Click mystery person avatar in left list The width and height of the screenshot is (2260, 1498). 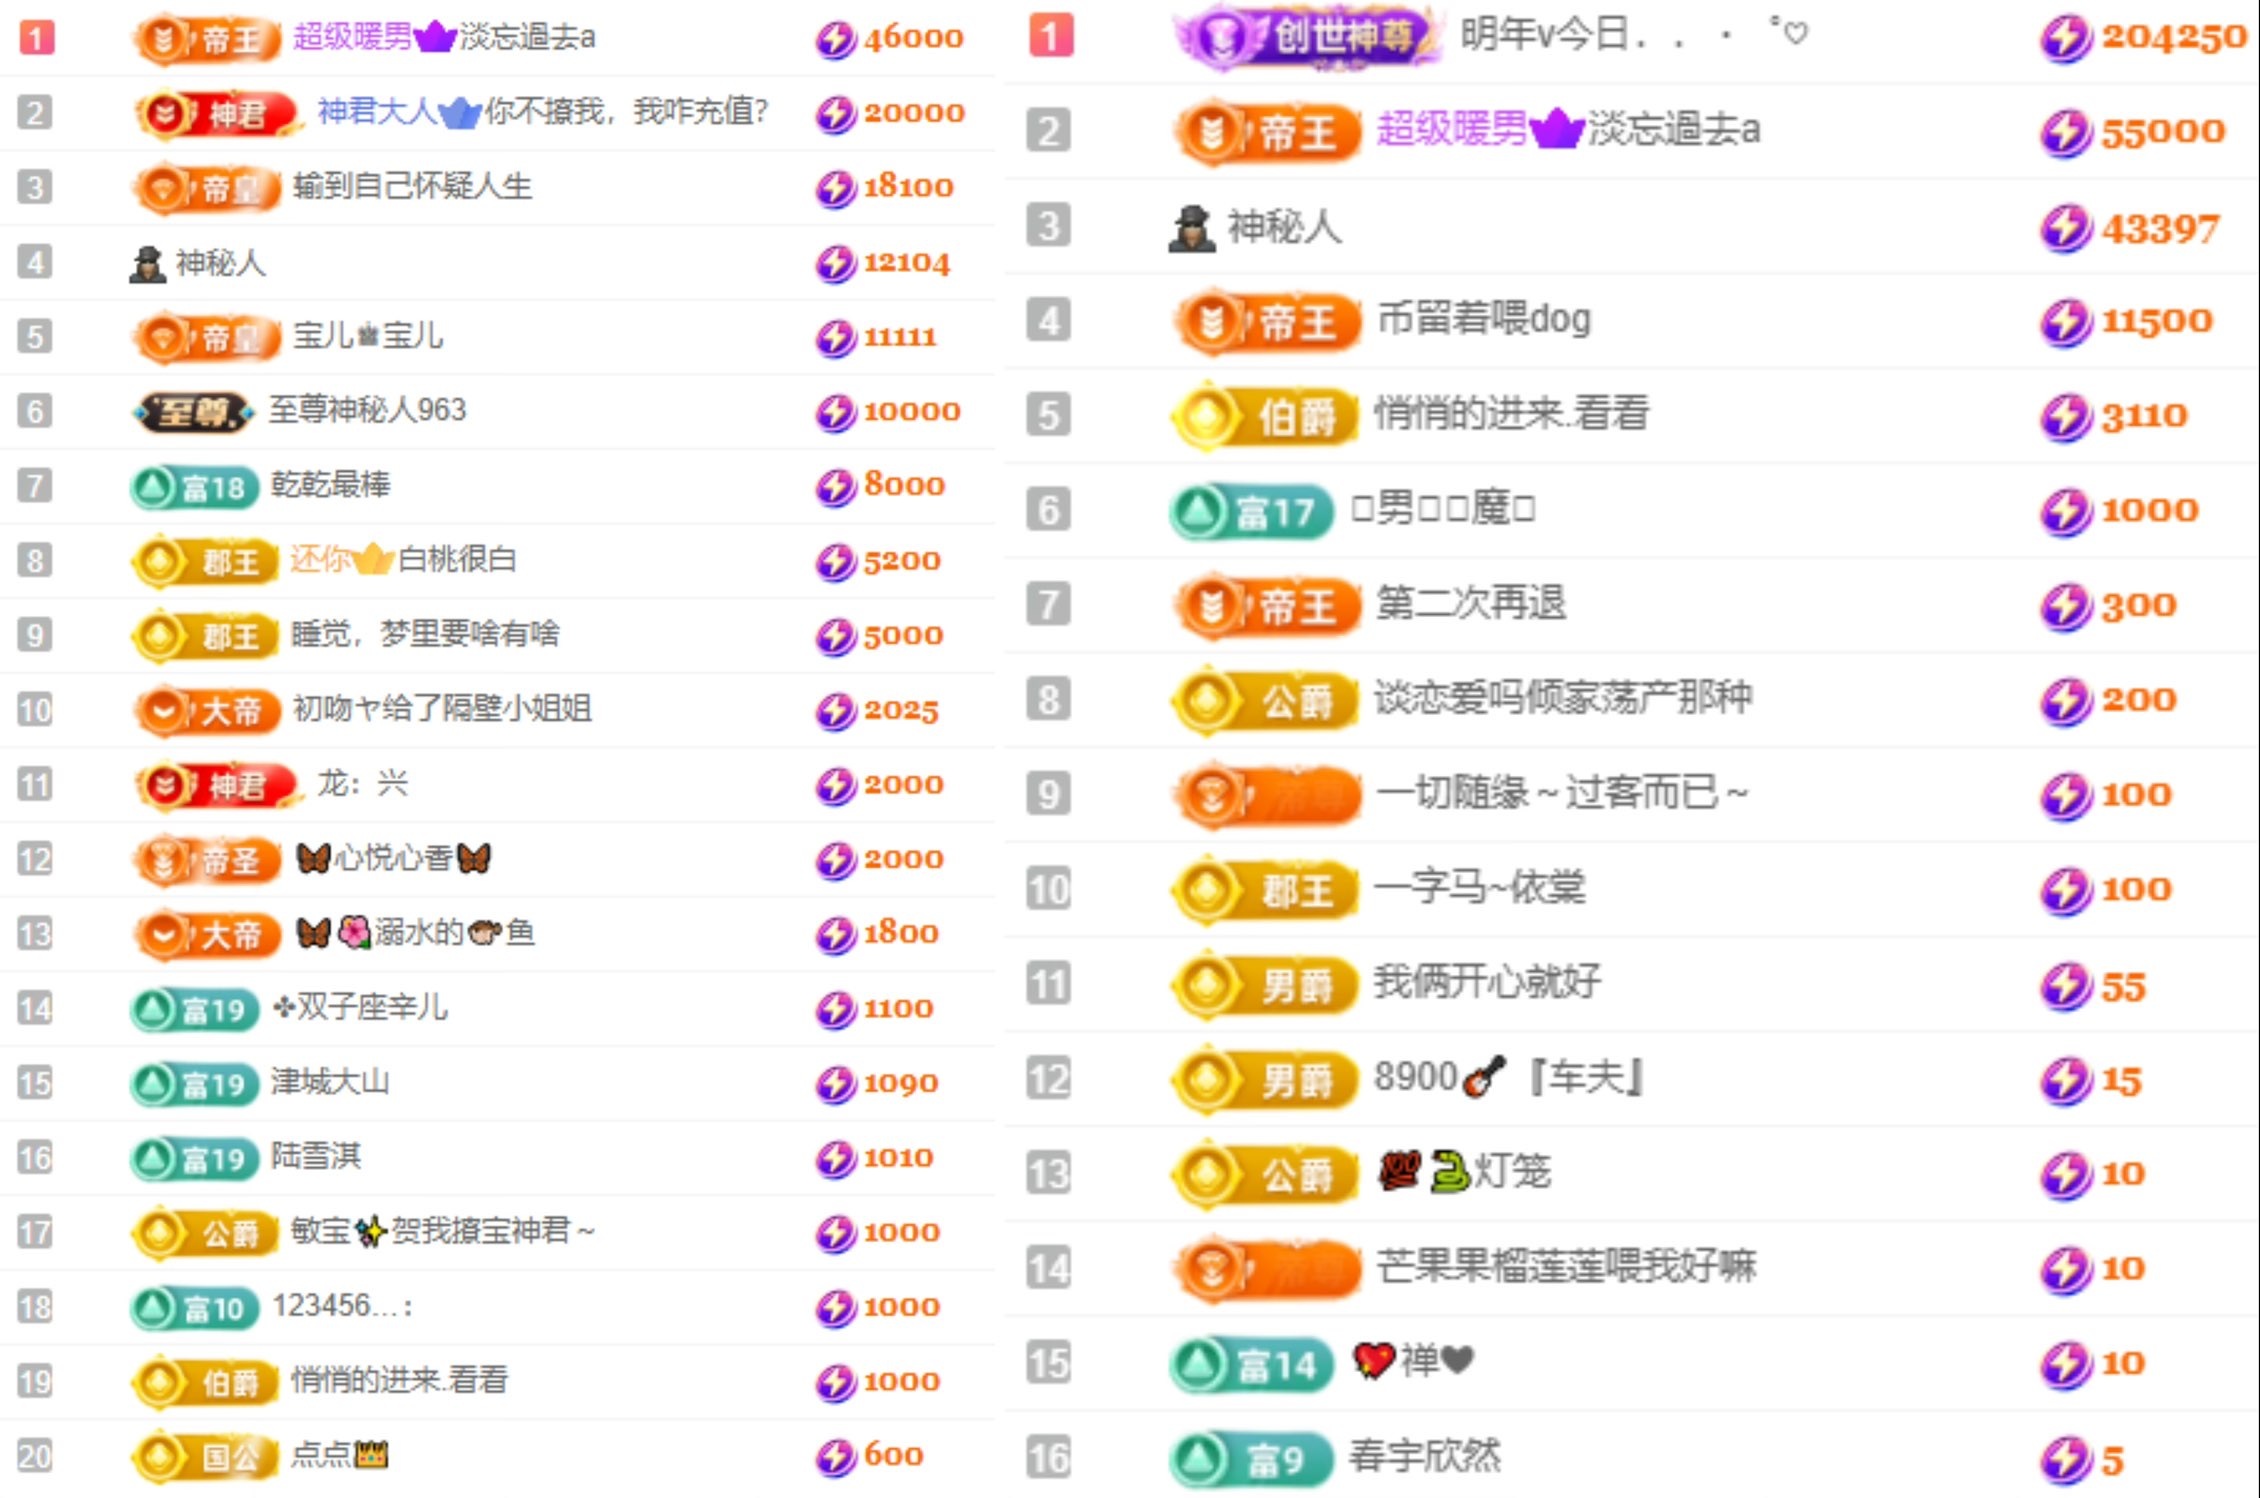[147, 264]
